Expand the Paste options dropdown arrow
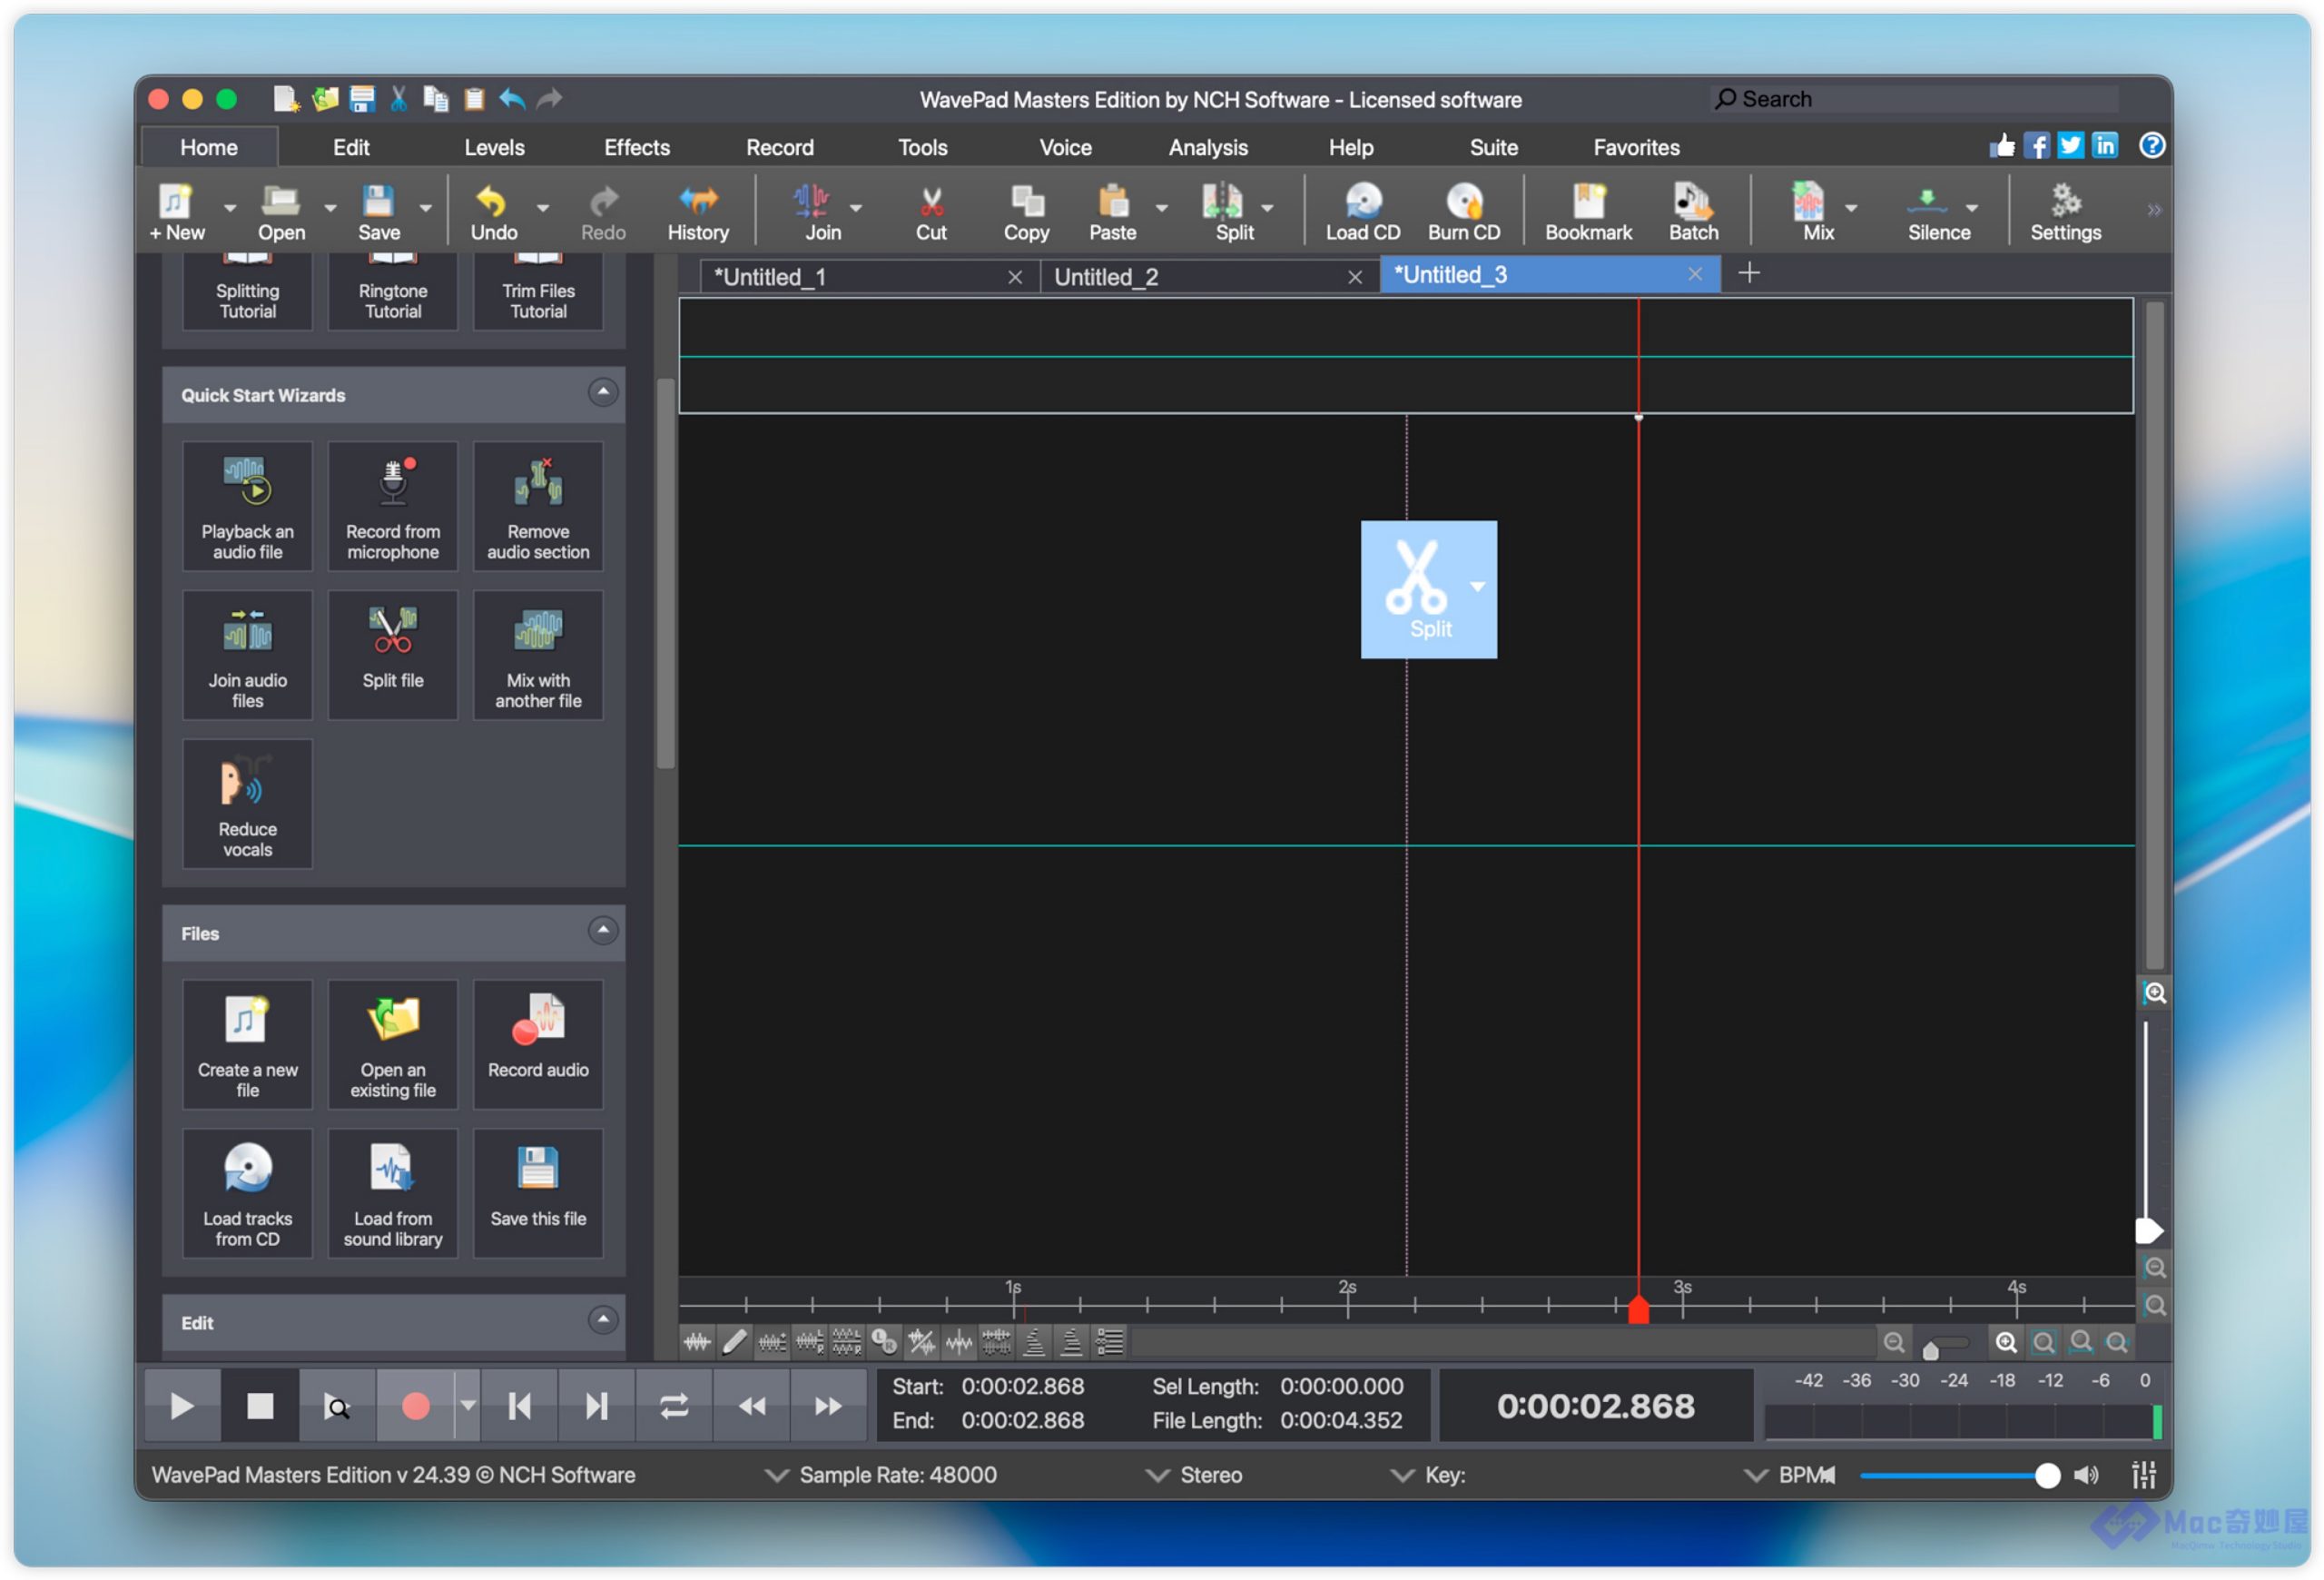 point(1161,208)
